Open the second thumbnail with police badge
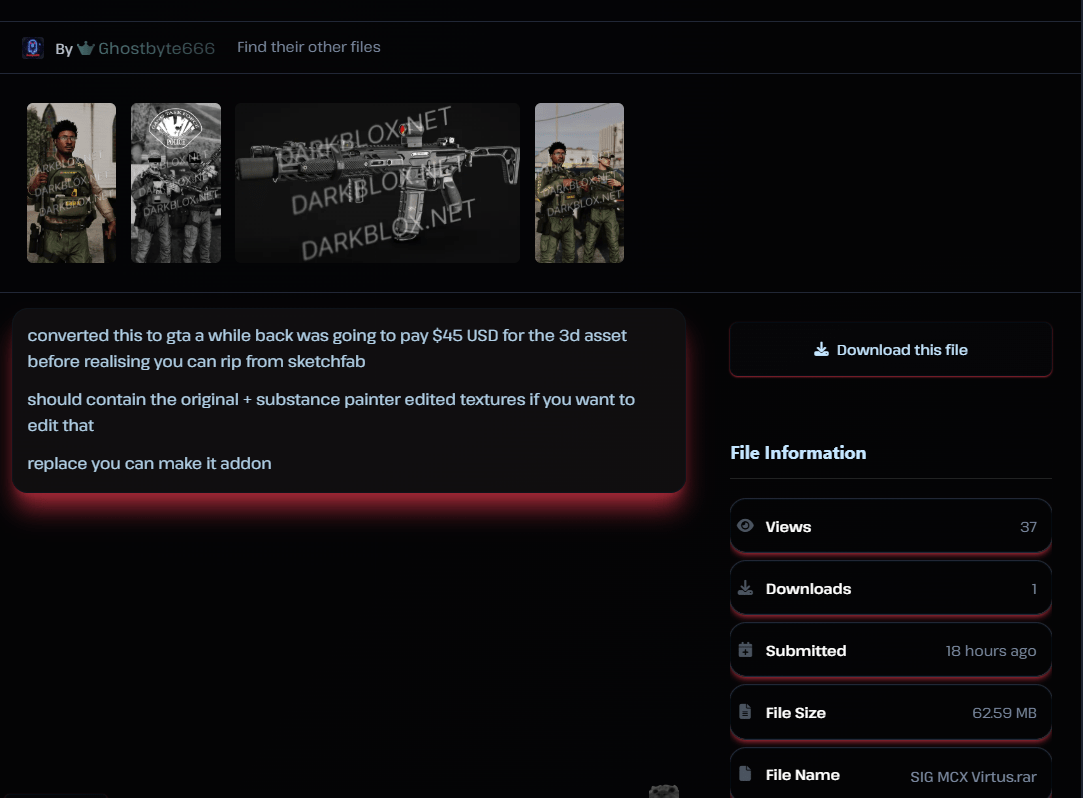The image size is (1083, 798). click(x=176, y=183)
